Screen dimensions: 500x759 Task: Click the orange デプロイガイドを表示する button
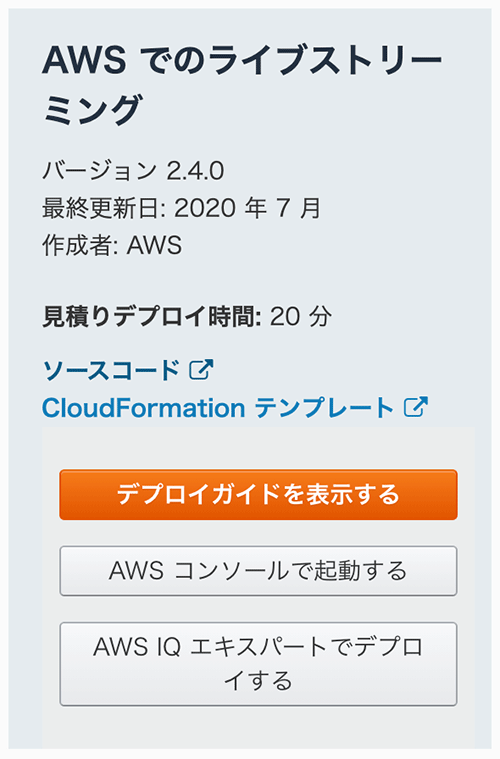coord(258,494)
